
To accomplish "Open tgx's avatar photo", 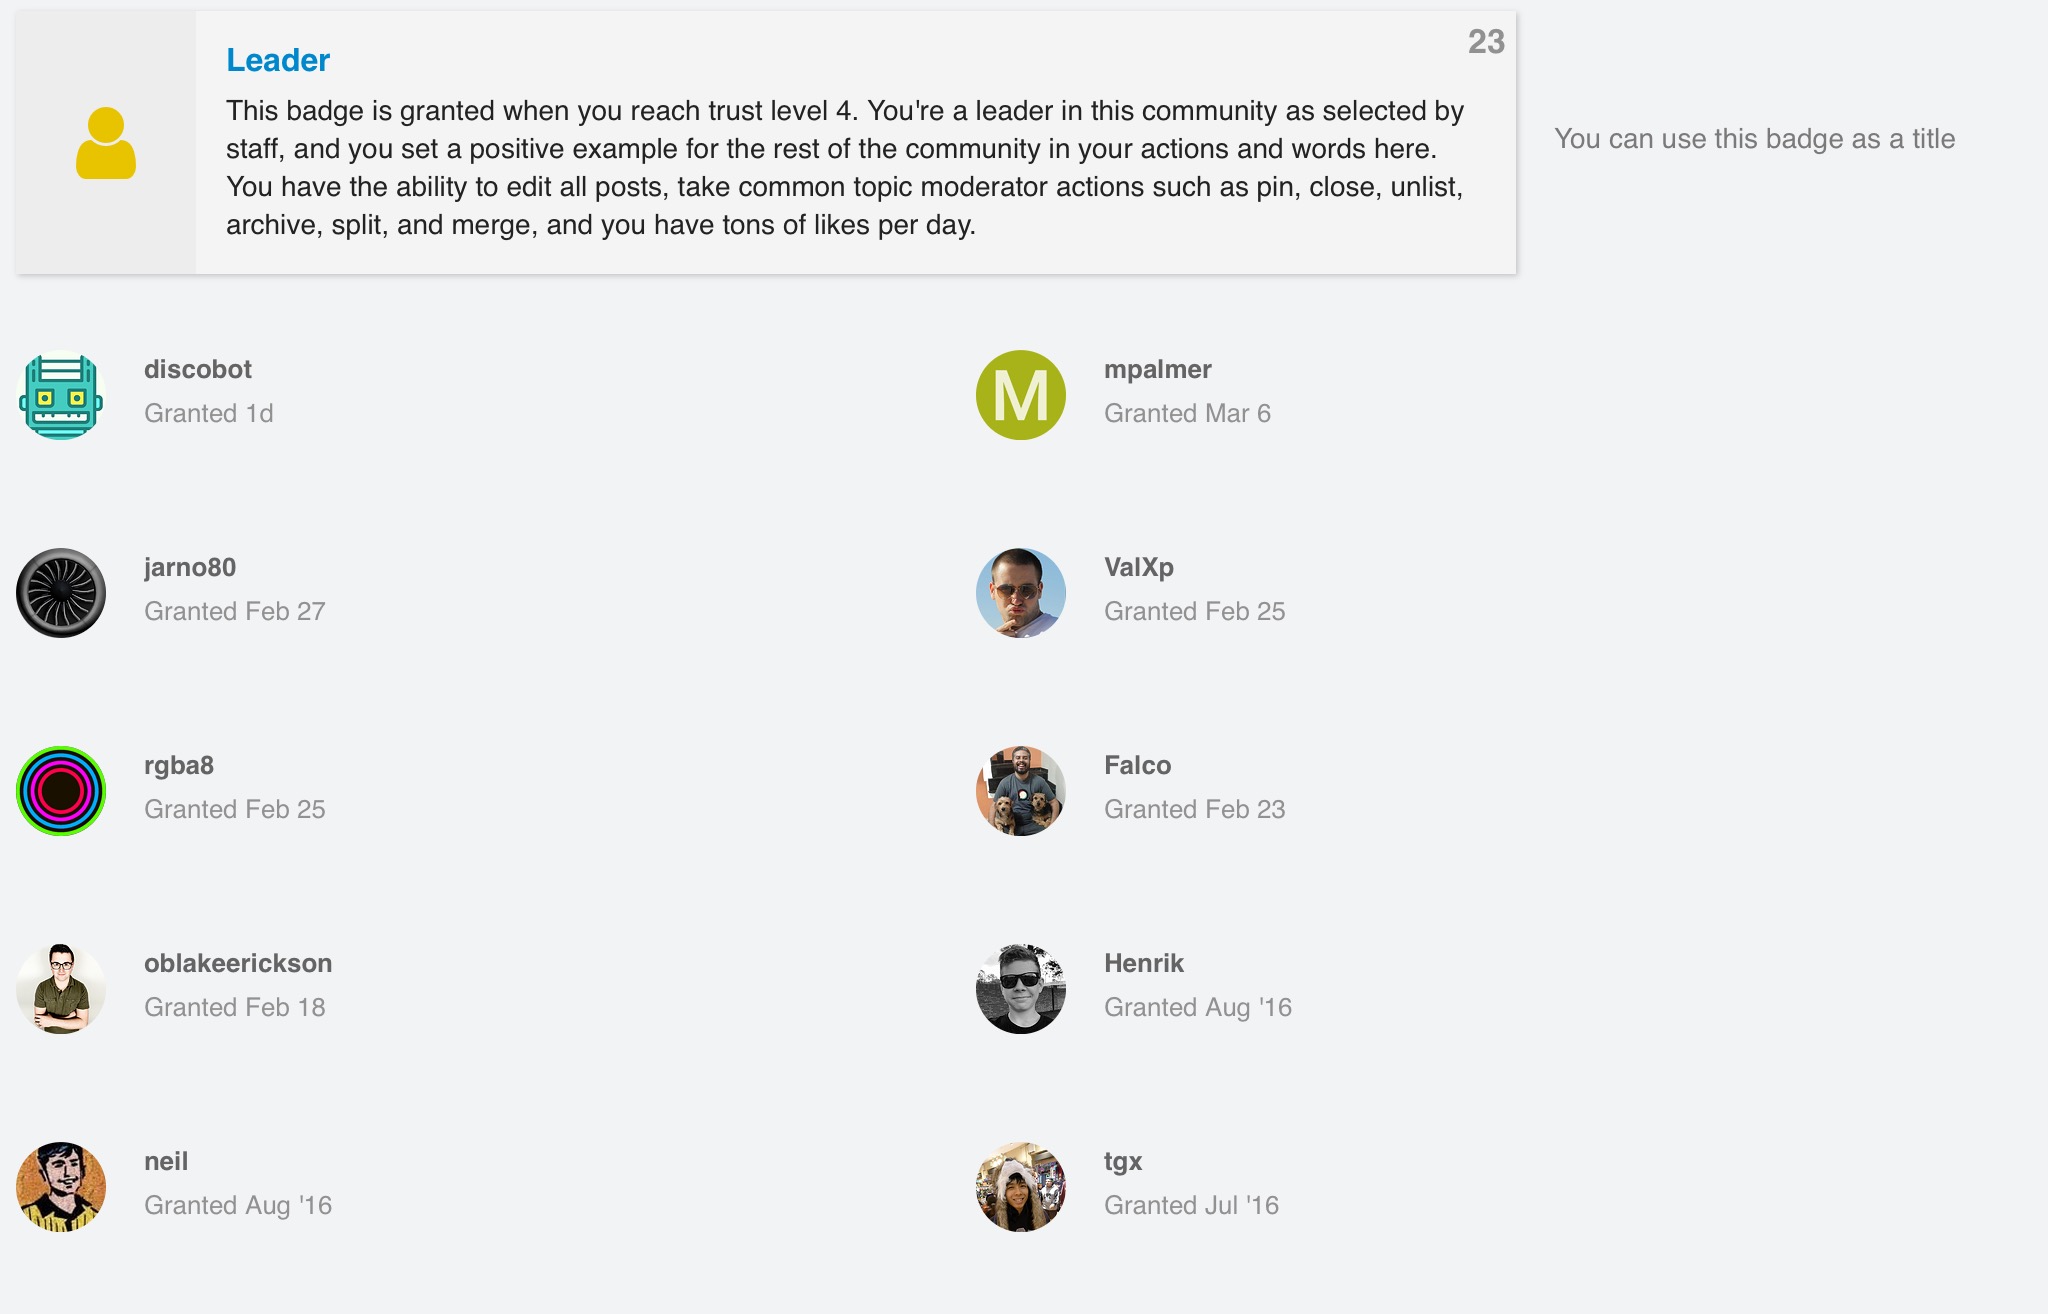I will [1020, 1187].
